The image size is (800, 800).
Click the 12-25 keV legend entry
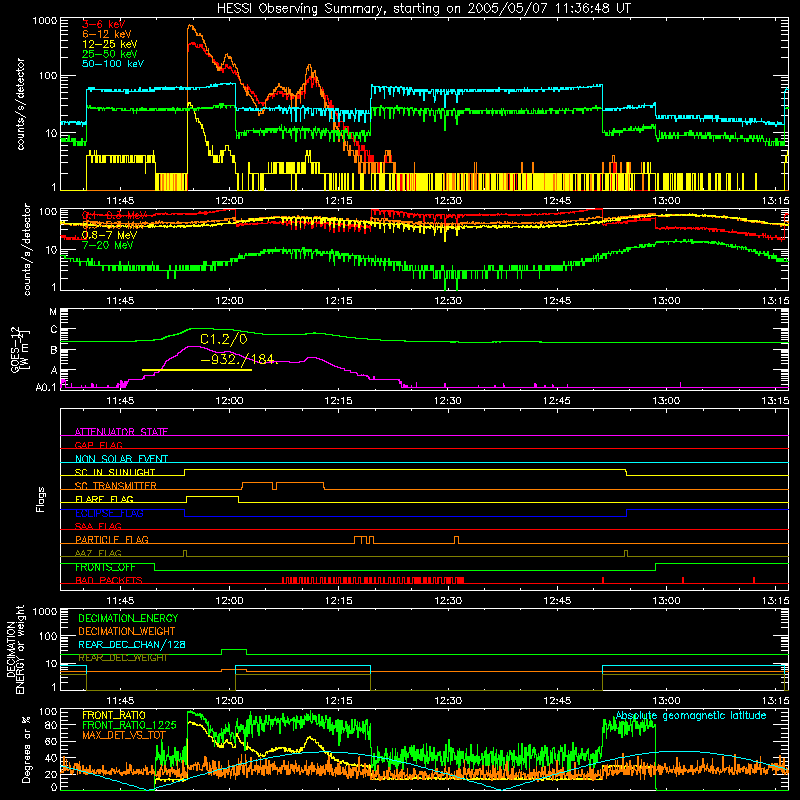[x=109, y=44]
